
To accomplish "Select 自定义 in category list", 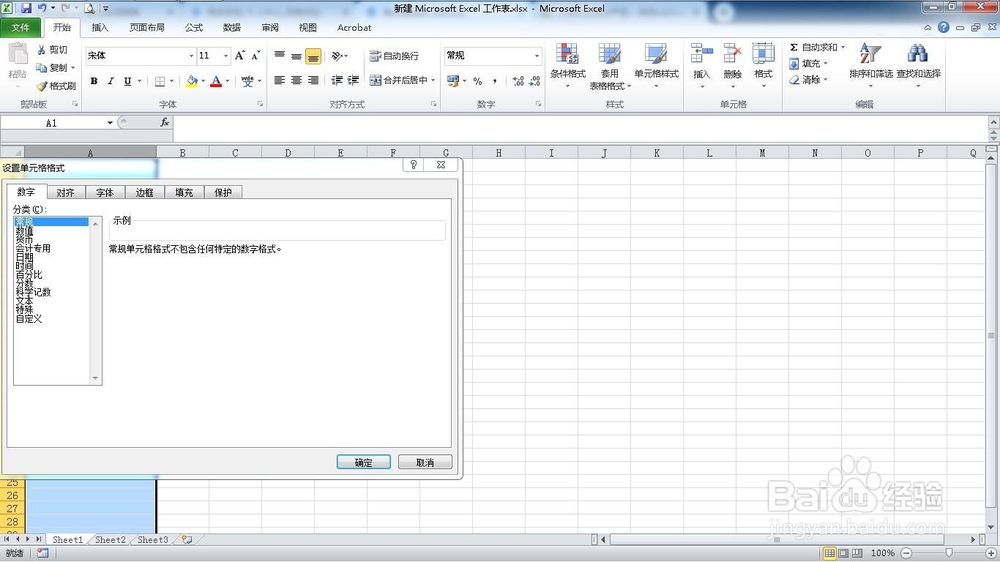I will [x=29, y=318].
